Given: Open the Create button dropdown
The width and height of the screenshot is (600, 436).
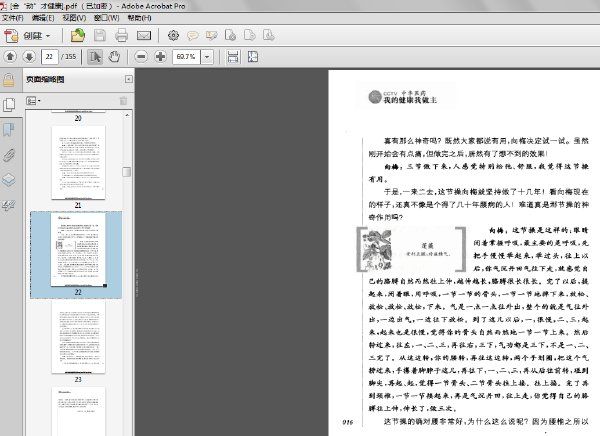Looking at the screenshot, I should coord(27,36).
